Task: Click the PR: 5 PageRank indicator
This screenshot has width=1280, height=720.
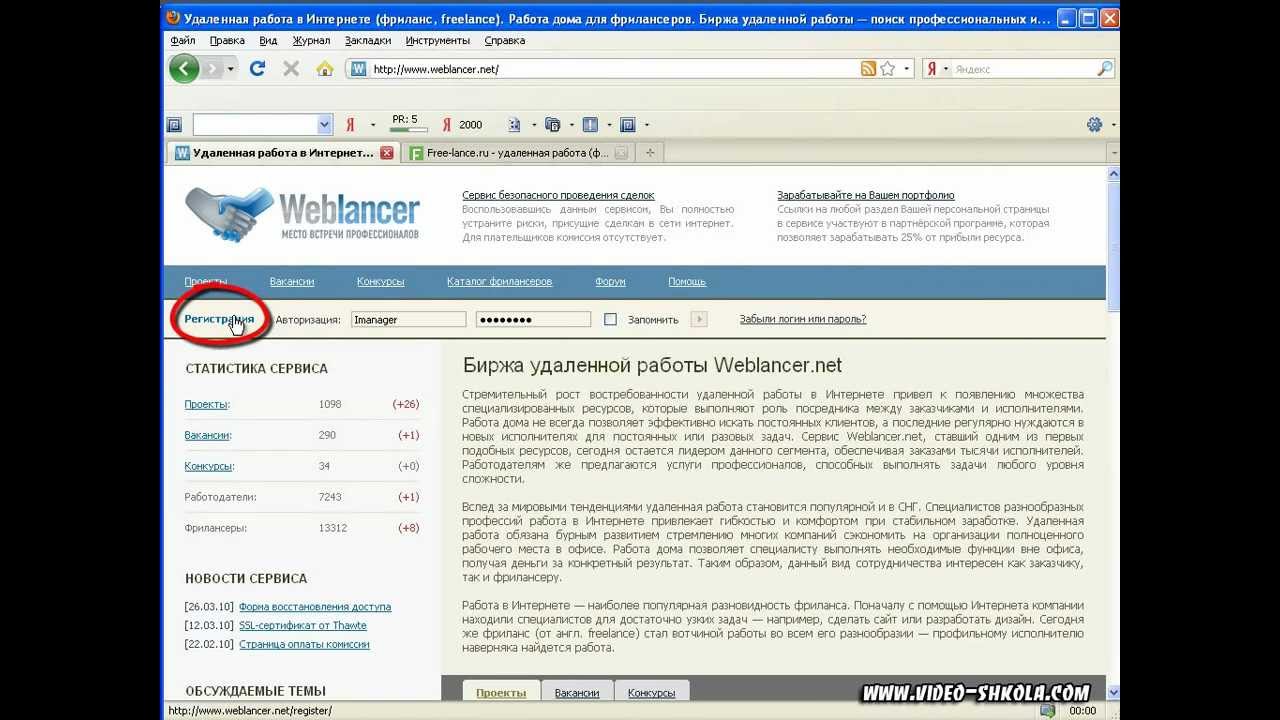Action: click(407, 124)
